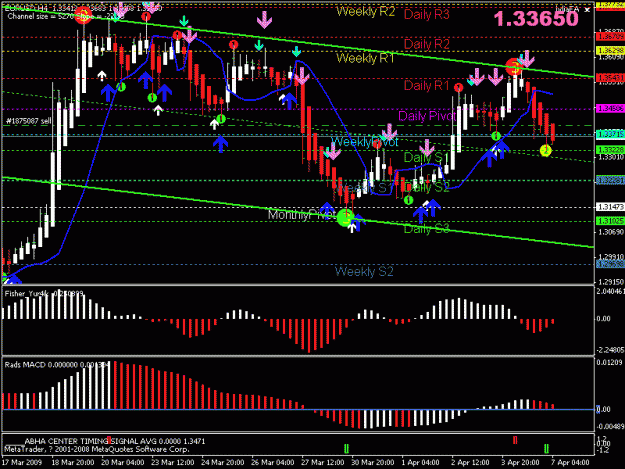Select the big pink down arrow left of Weekly R2

[x=264, y=20]
